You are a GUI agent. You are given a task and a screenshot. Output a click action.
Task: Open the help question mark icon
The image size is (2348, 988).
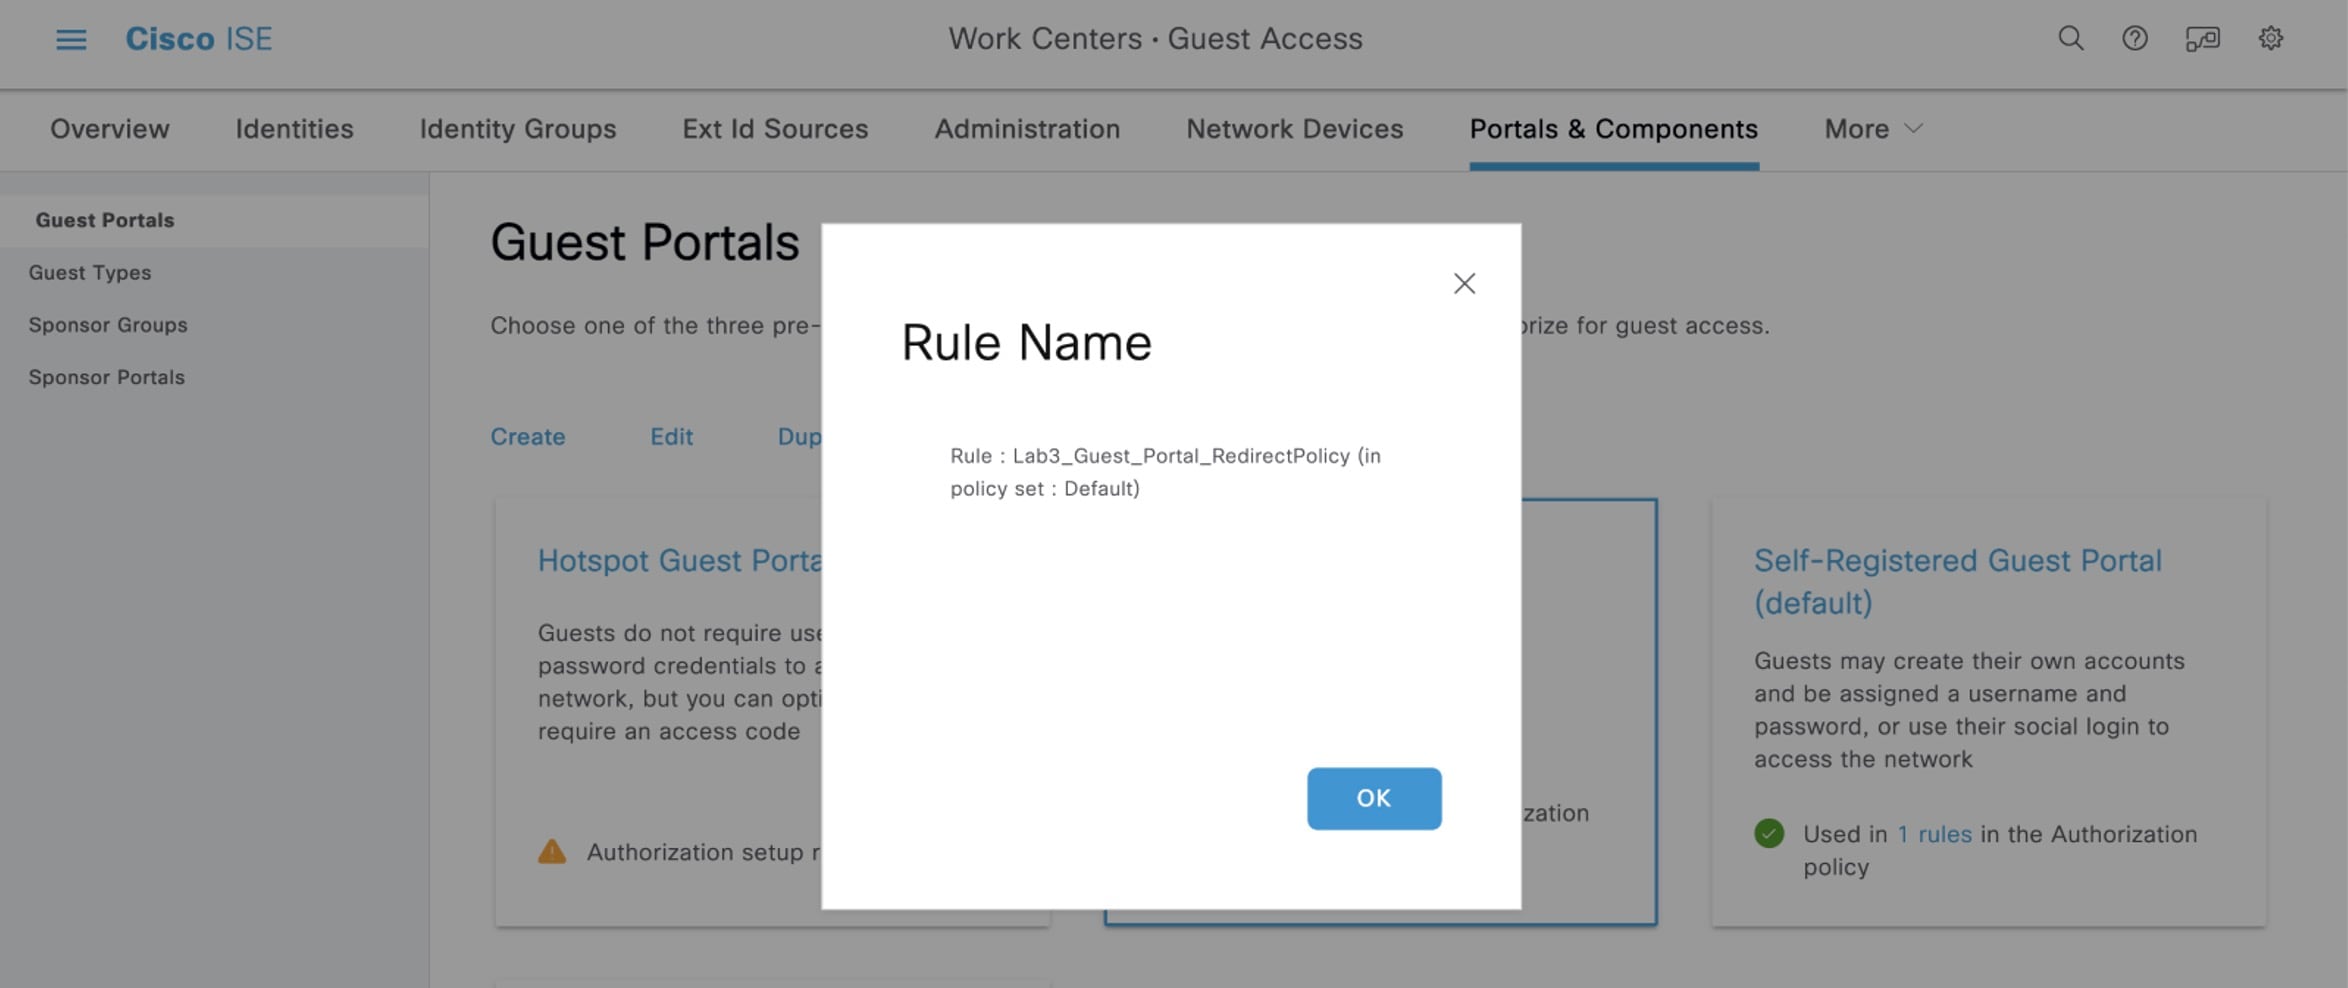click(2134, 39)
